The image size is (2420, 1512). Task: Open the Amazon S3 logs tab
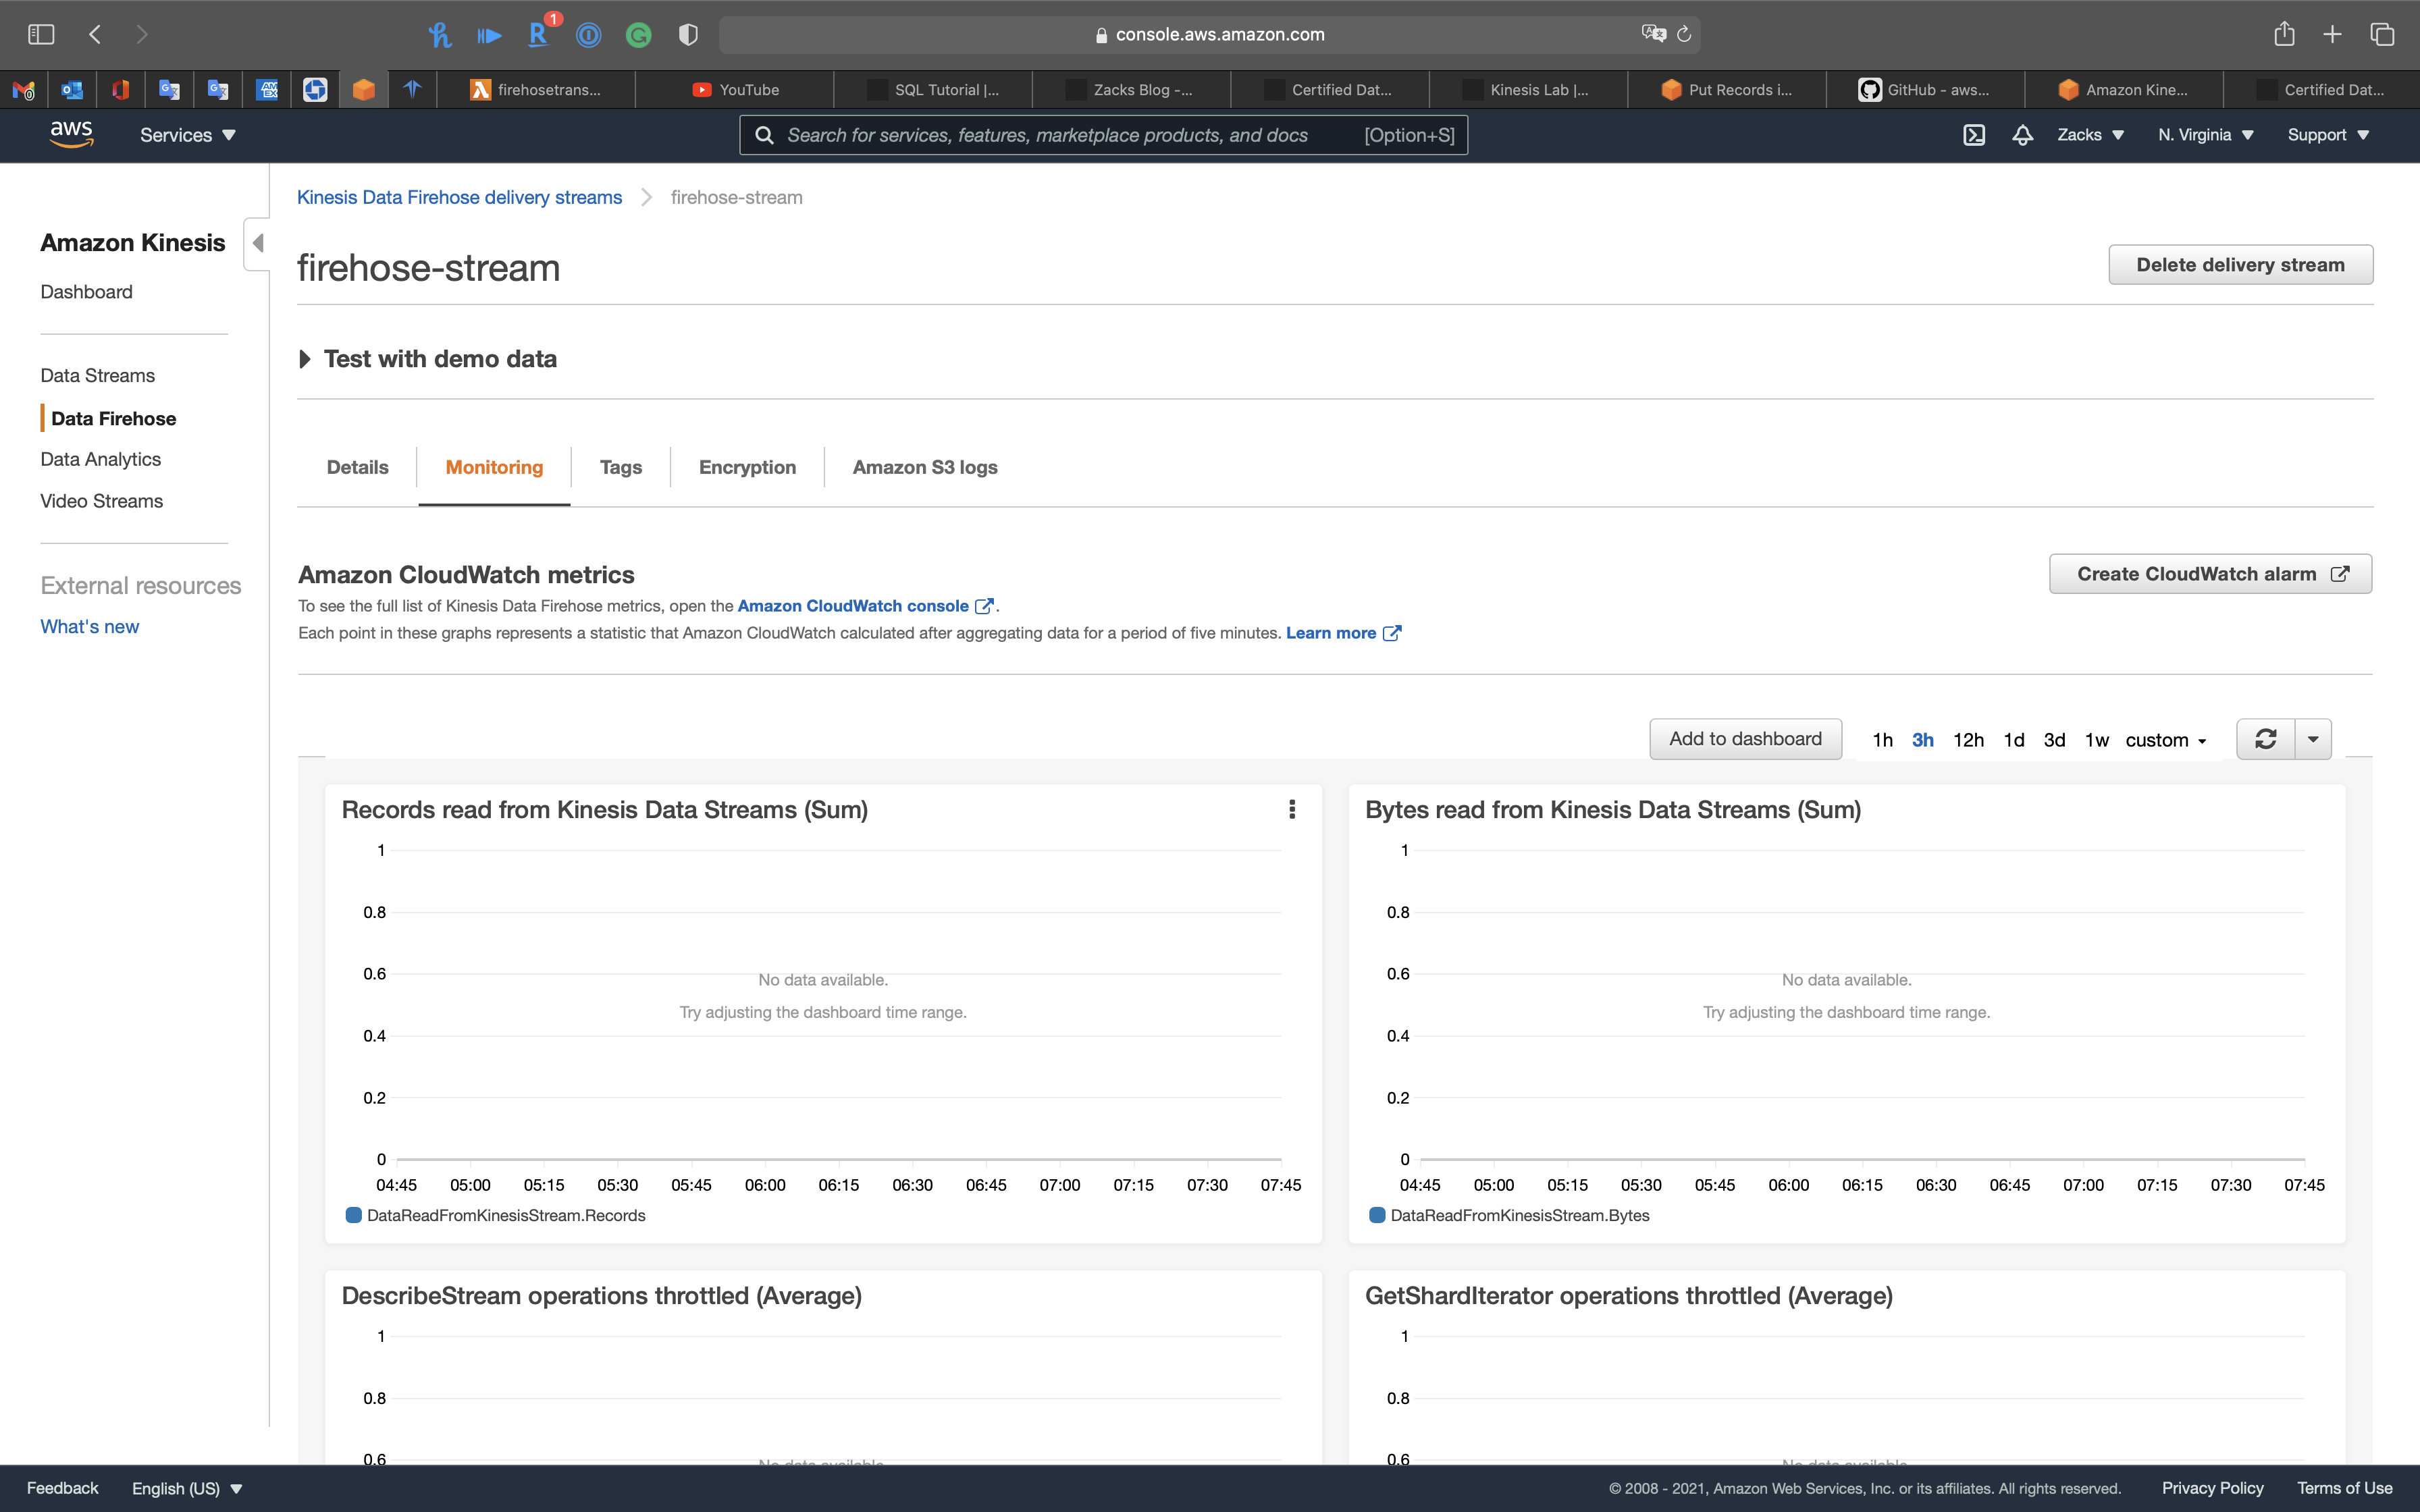point(924,467)
